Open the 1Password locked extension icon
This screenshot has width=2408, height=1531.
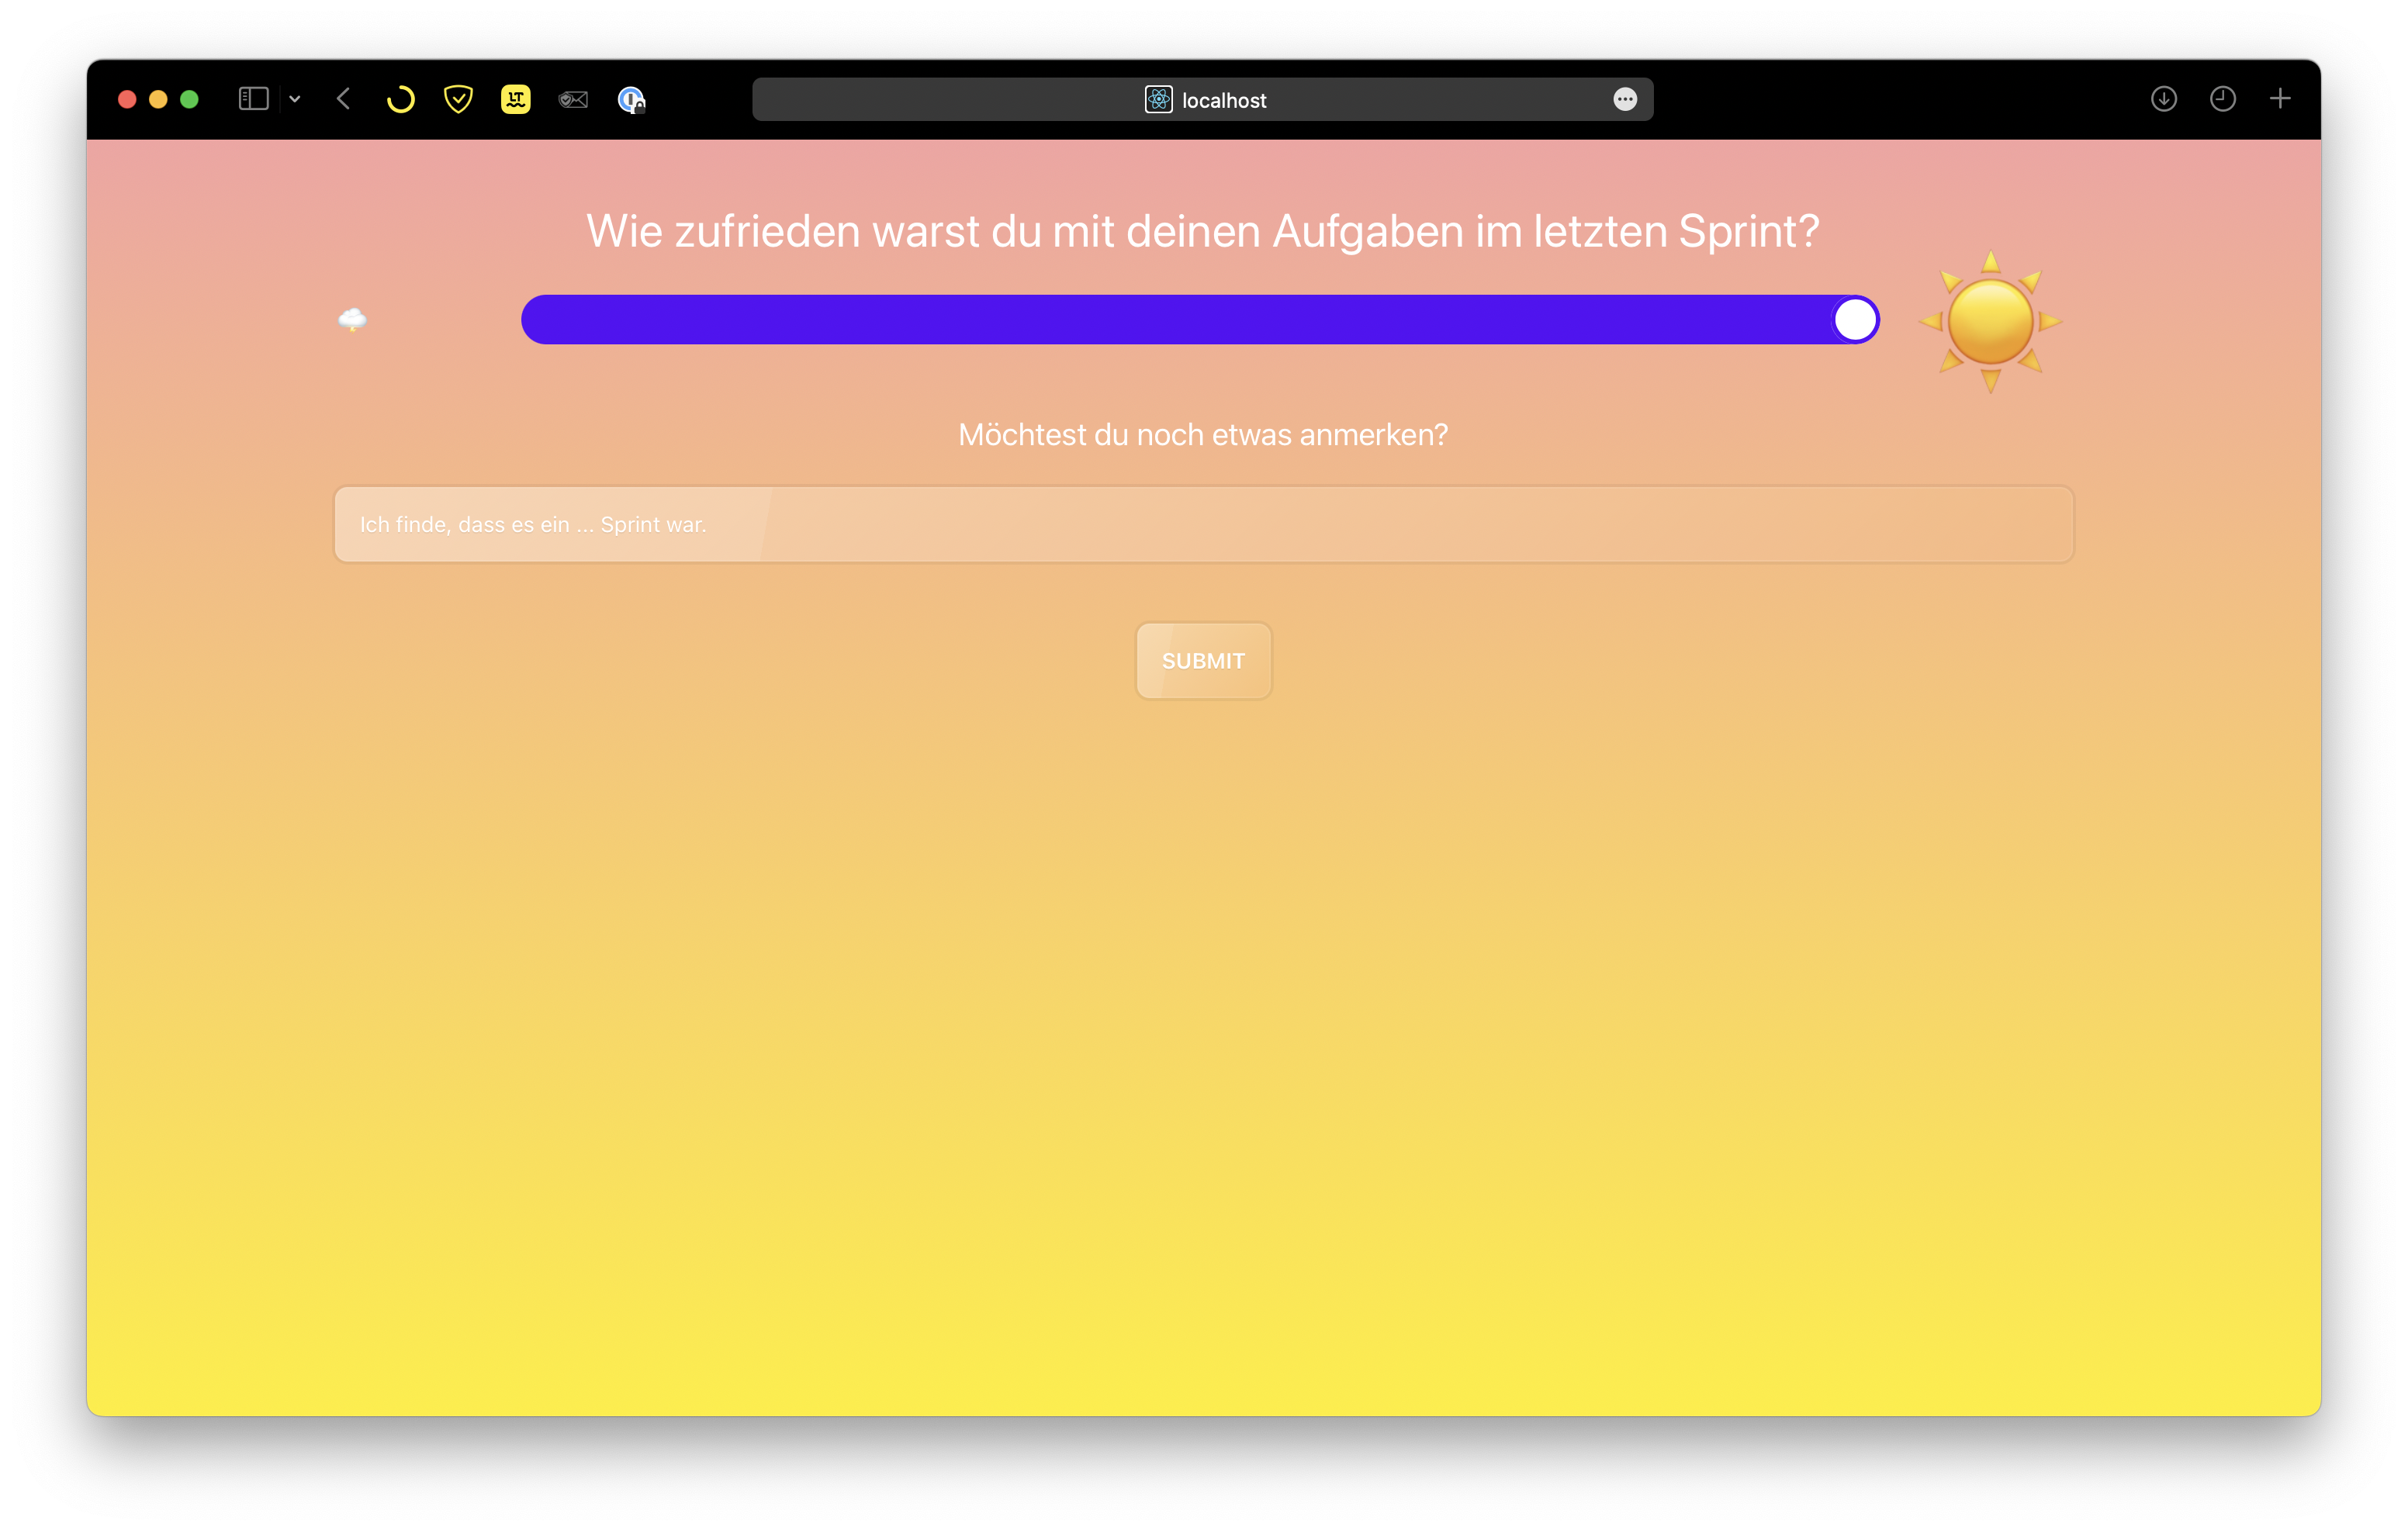pyautogui.click(x=631, y=99)
